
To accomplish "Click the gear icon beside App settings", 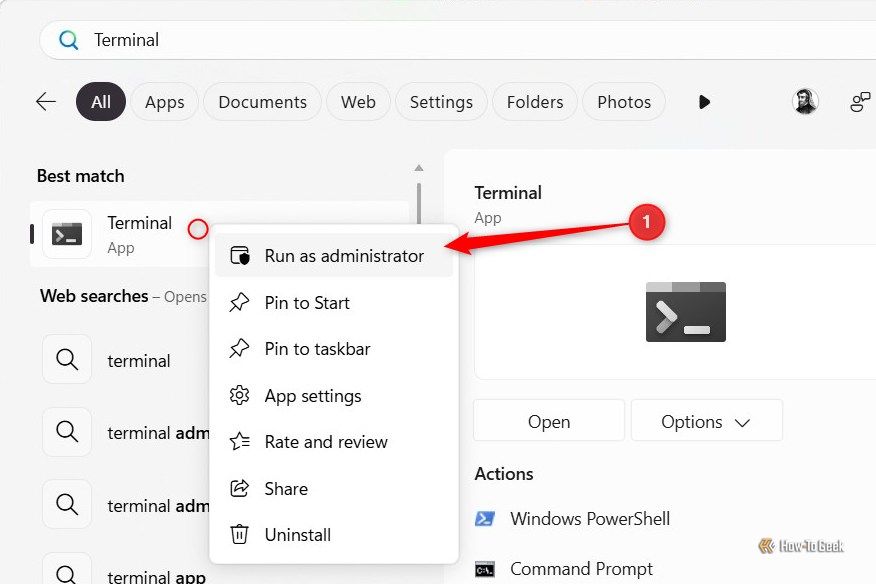I will (239, 395).
